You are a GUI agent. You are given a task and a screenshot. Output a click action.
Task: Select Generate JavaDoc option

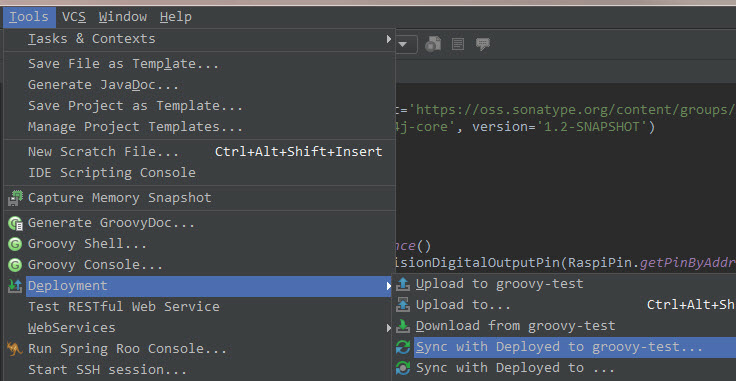click(199, 85)
